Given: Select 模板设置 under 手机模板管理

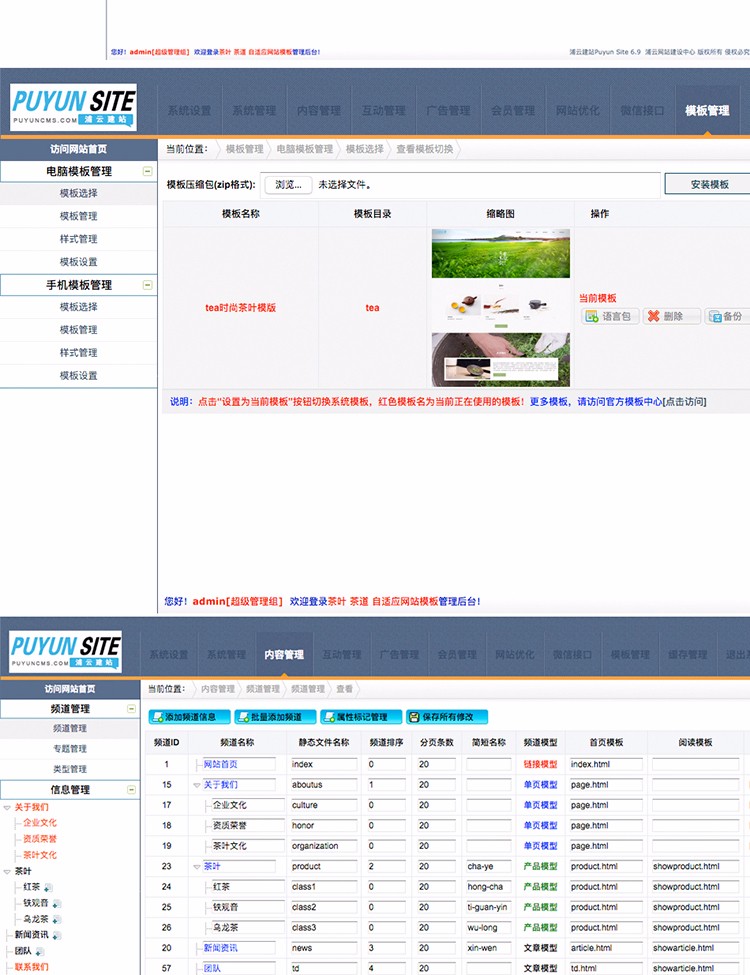Looking at the screenshot, I should tap(78, 376).
